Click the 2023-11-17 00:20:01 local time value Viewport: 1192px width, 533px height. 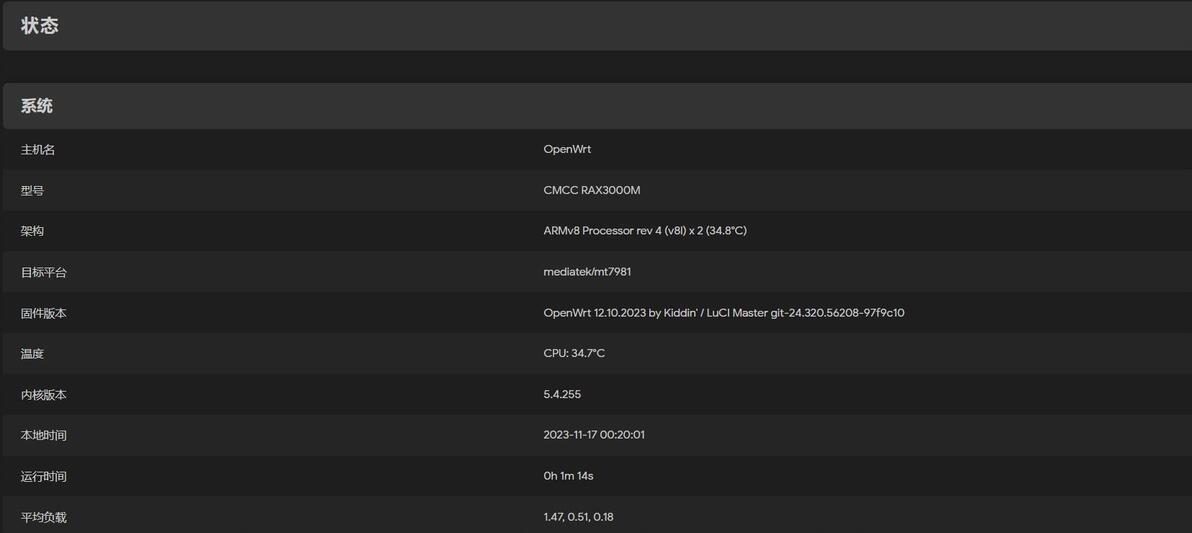pos(594,435)
